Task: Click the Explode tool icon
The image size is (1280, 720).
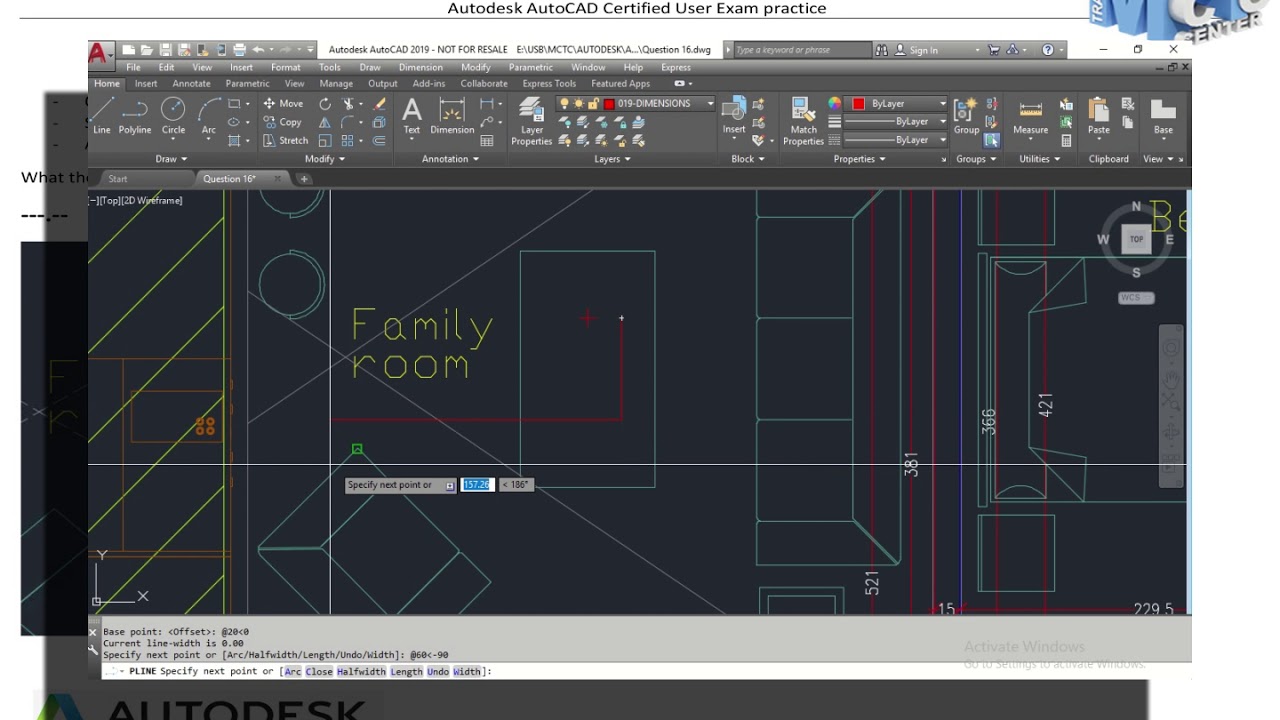Action: tap(379, 122)
